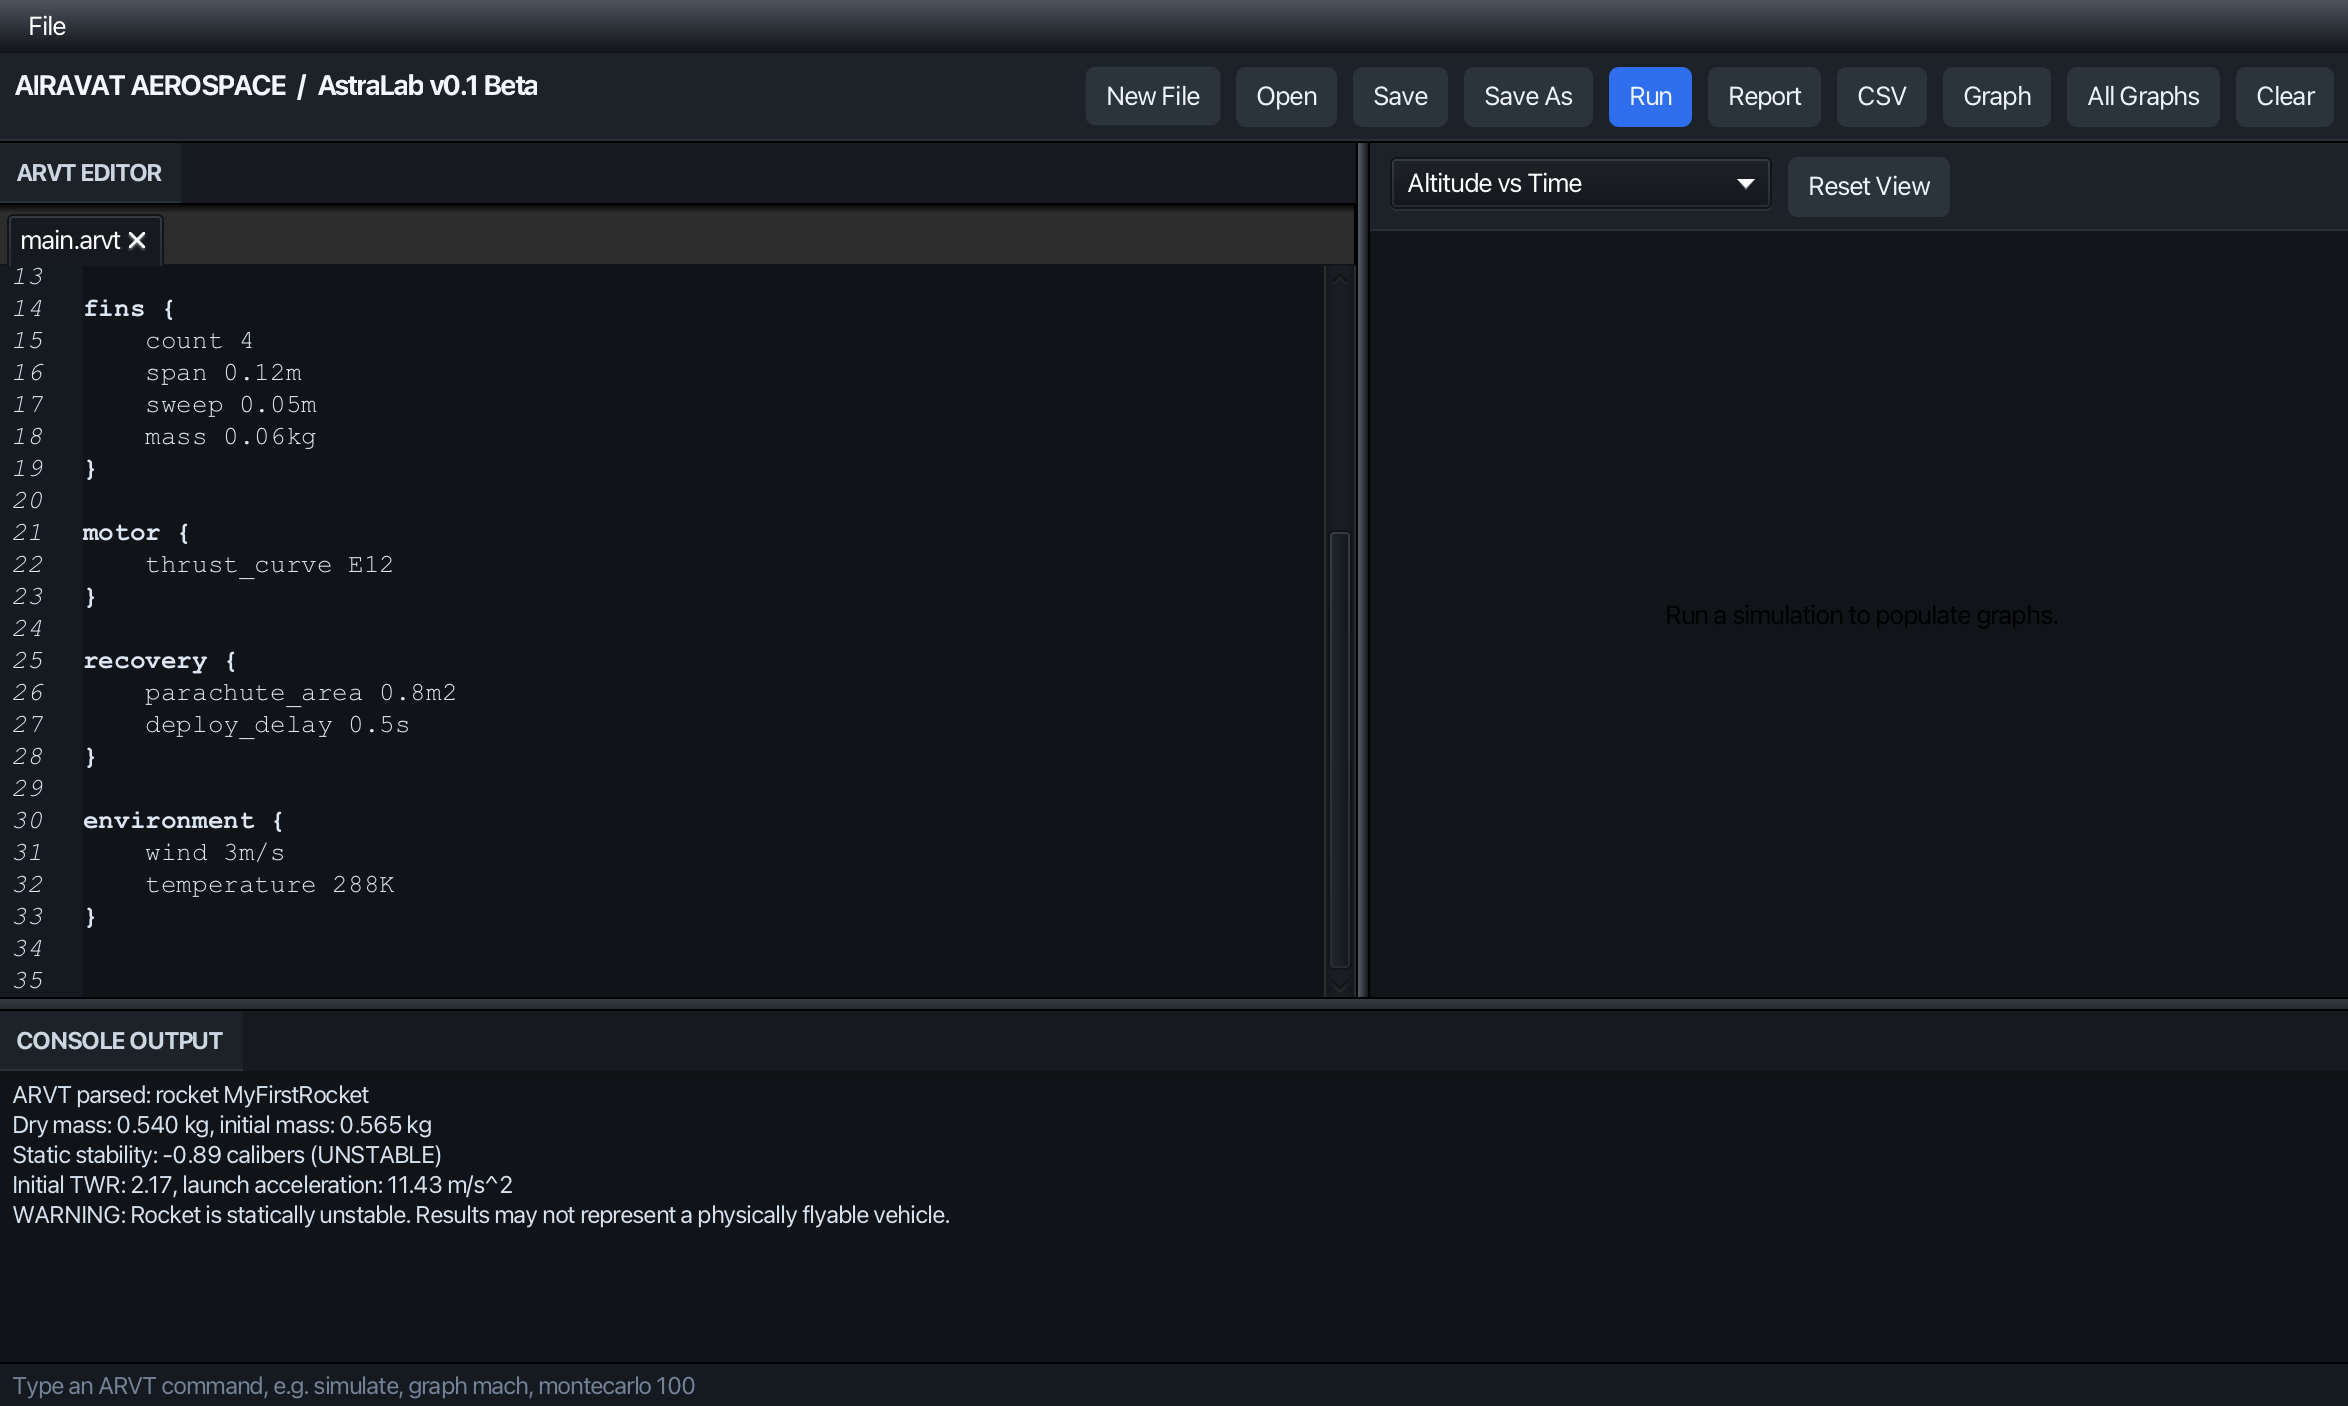Click the line 'sweep 0.05m'
The height and width of the screenshot is (1406, 2348).
(231, 405)
